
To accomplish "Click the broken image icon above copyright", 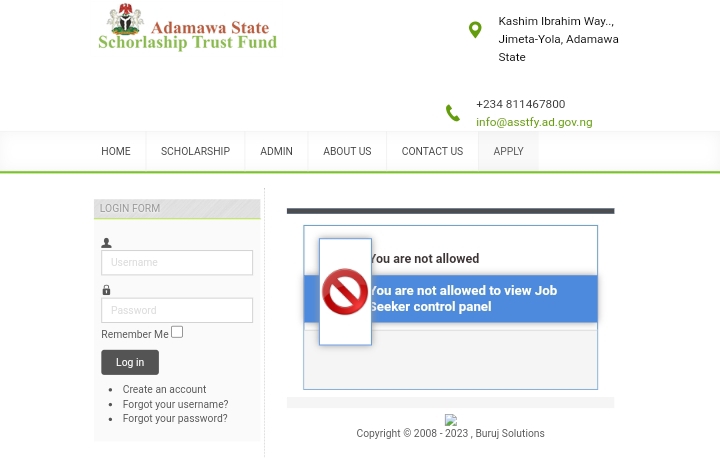I will [450, 419].
